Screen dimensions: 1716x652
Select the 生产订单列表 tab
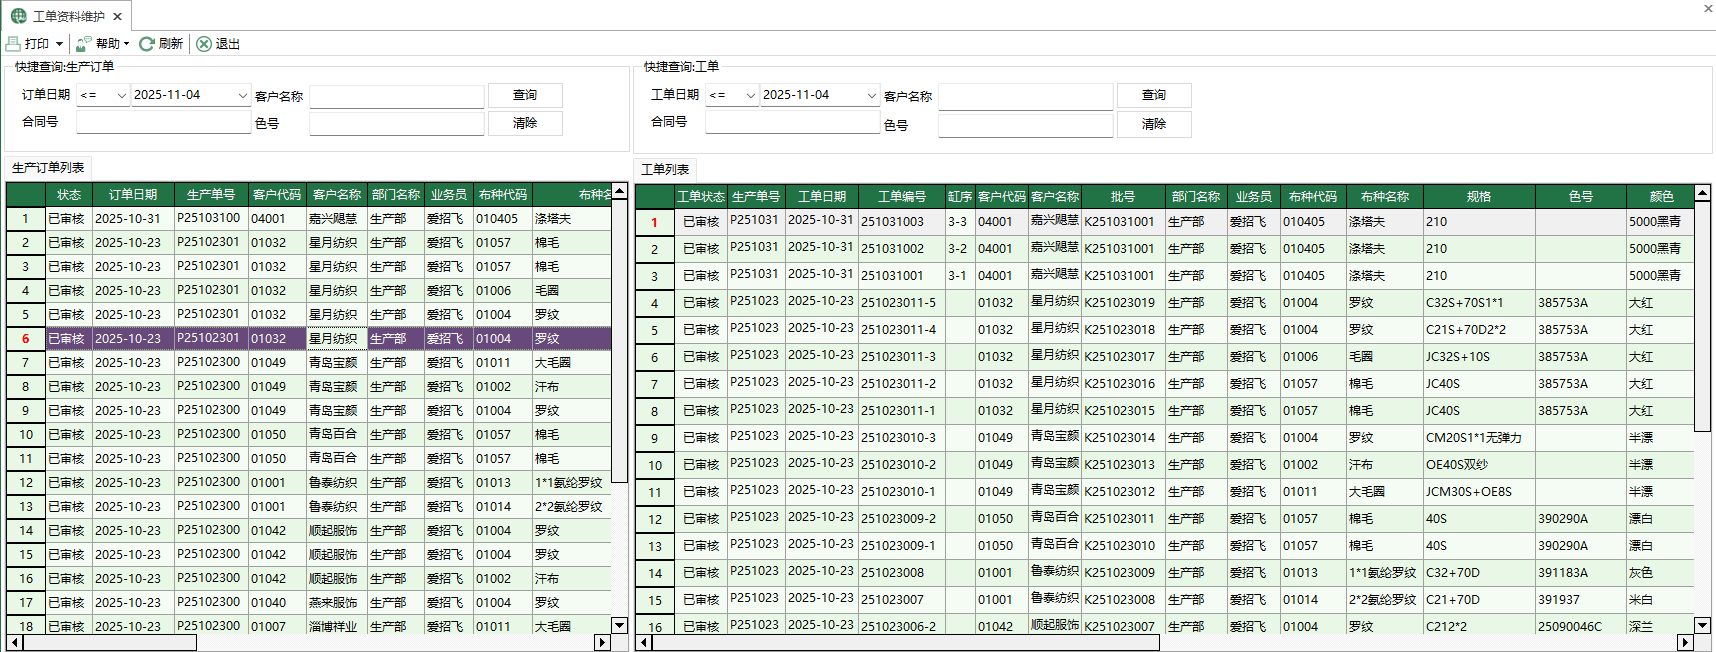48,168
